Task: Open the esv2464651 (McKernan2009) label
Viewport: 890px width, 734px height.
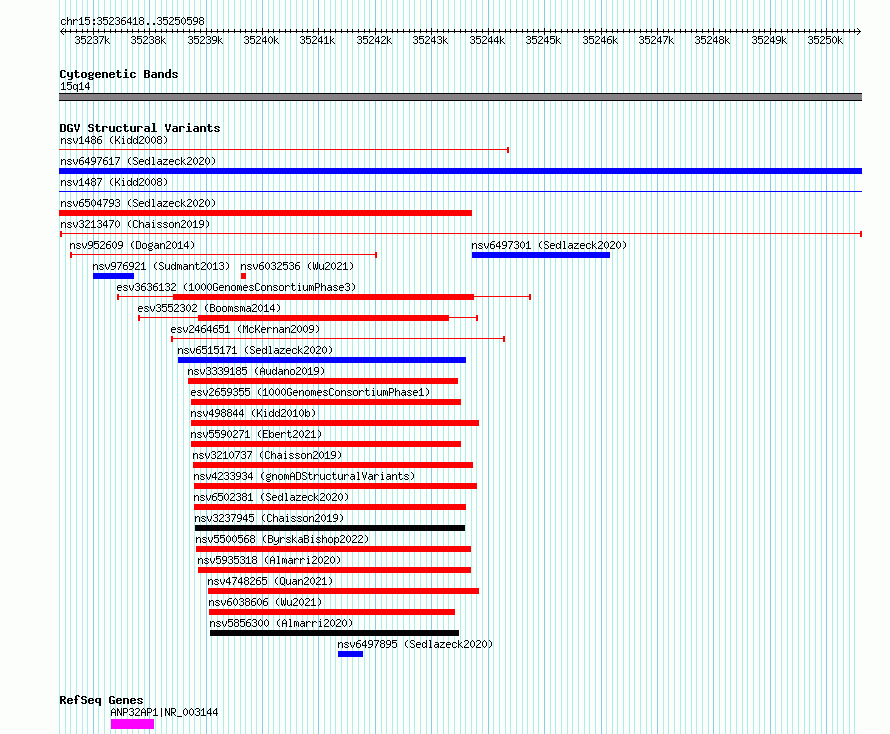Action: [x=245, y=329]
